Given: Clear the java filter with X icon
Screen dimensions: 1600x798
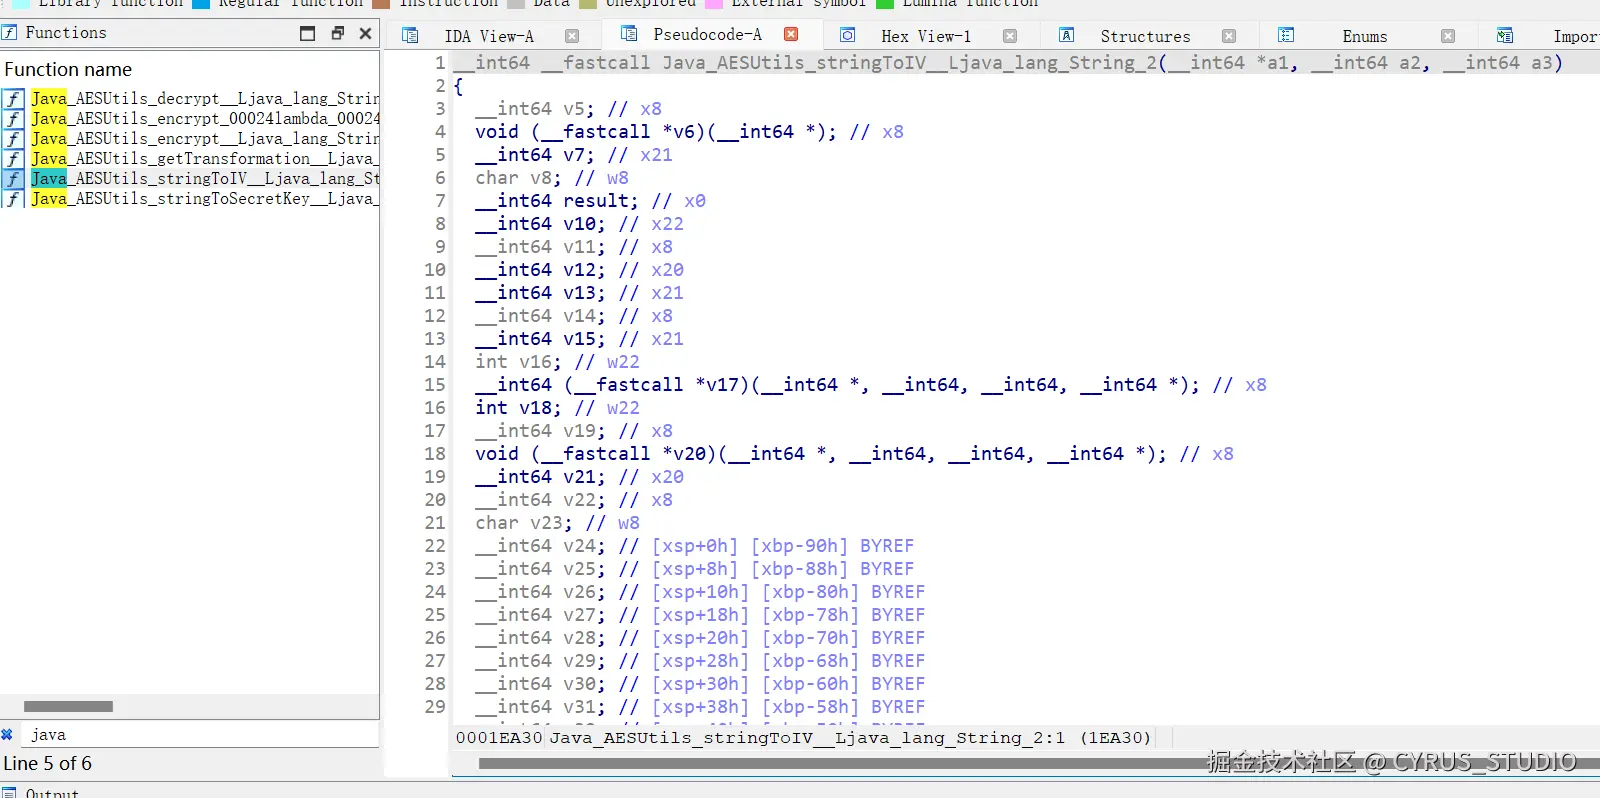Looking at the screenshot, I should [x=7, y=735].
